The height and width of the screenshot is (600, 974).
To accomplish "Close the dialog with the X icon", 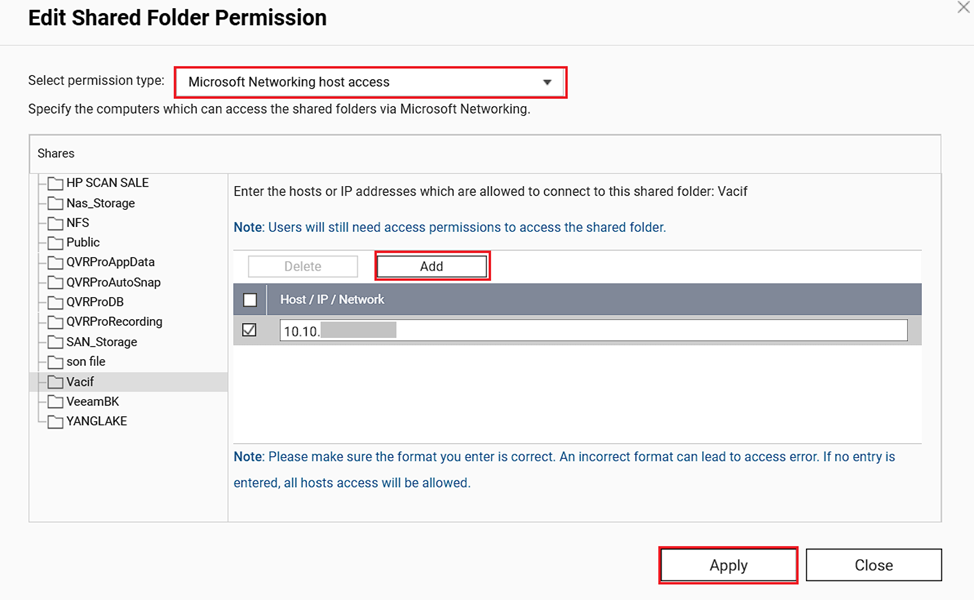I will pos(964,7).
